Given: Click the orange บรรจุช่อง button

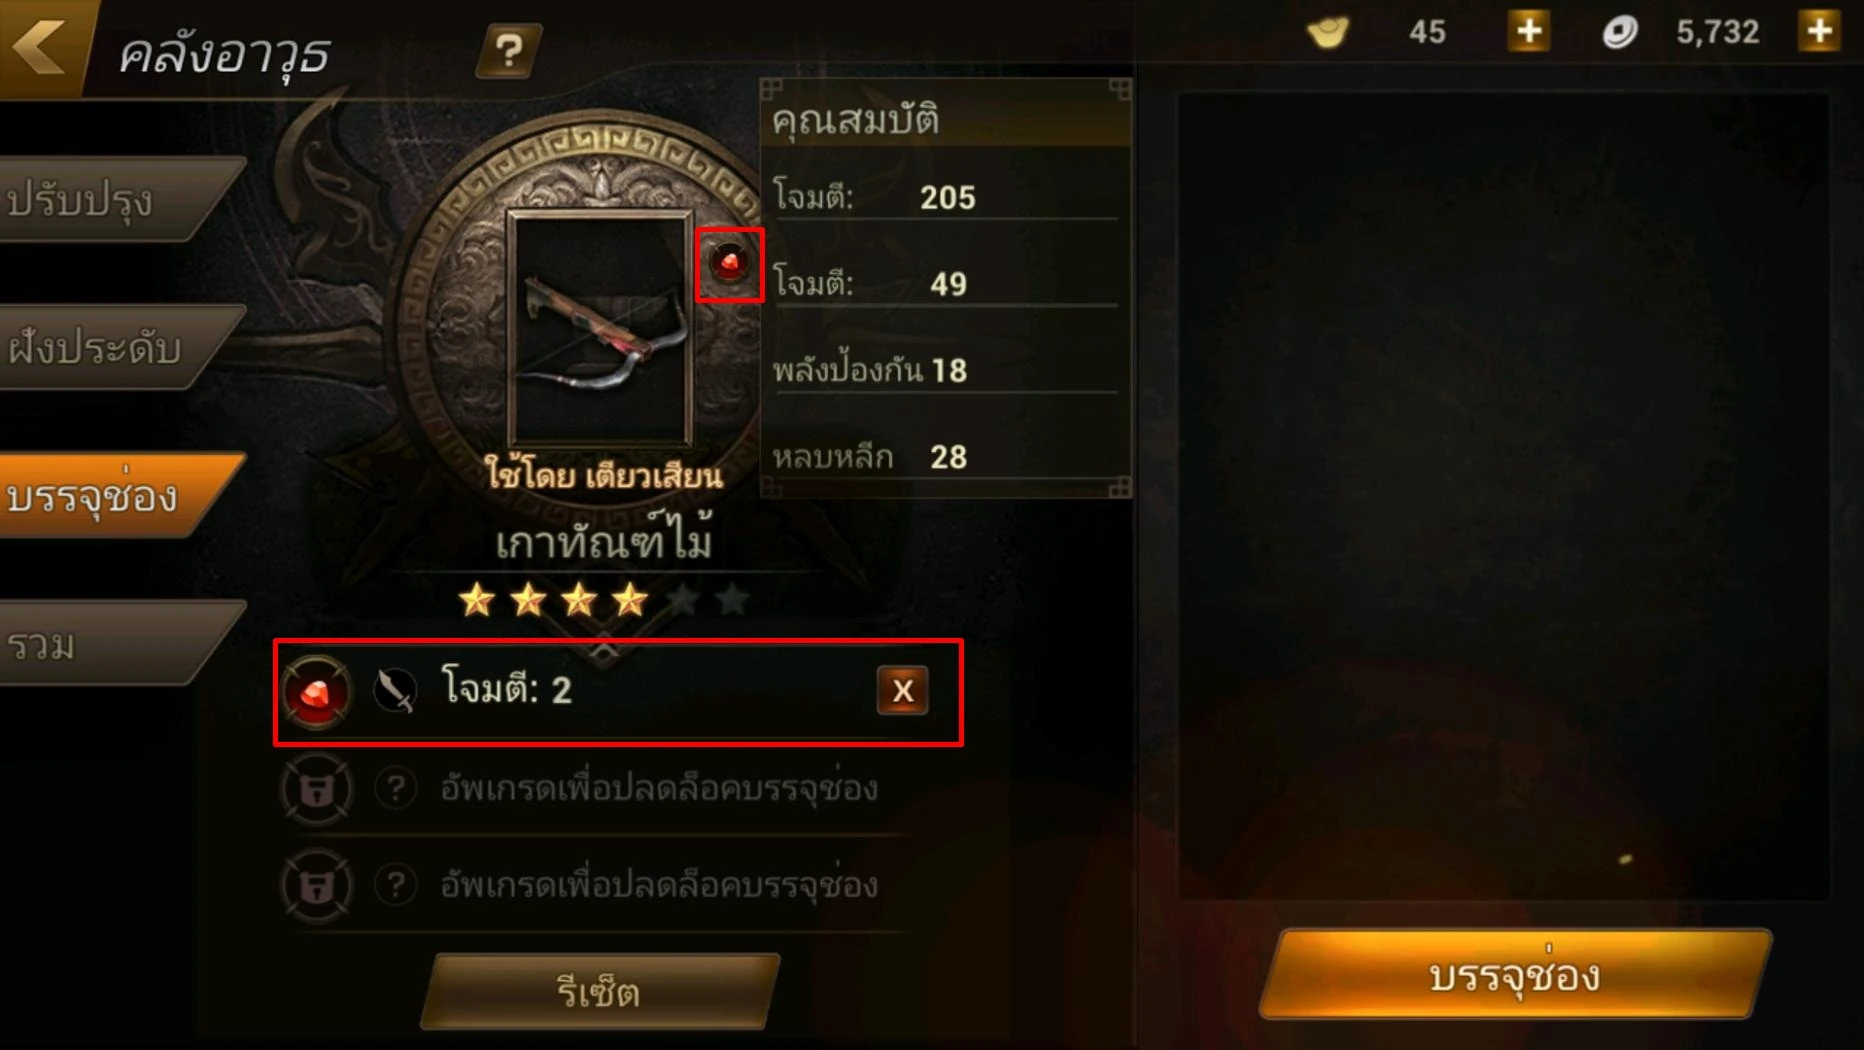Looking at the screenshot, I should [x=1515, y=974].
